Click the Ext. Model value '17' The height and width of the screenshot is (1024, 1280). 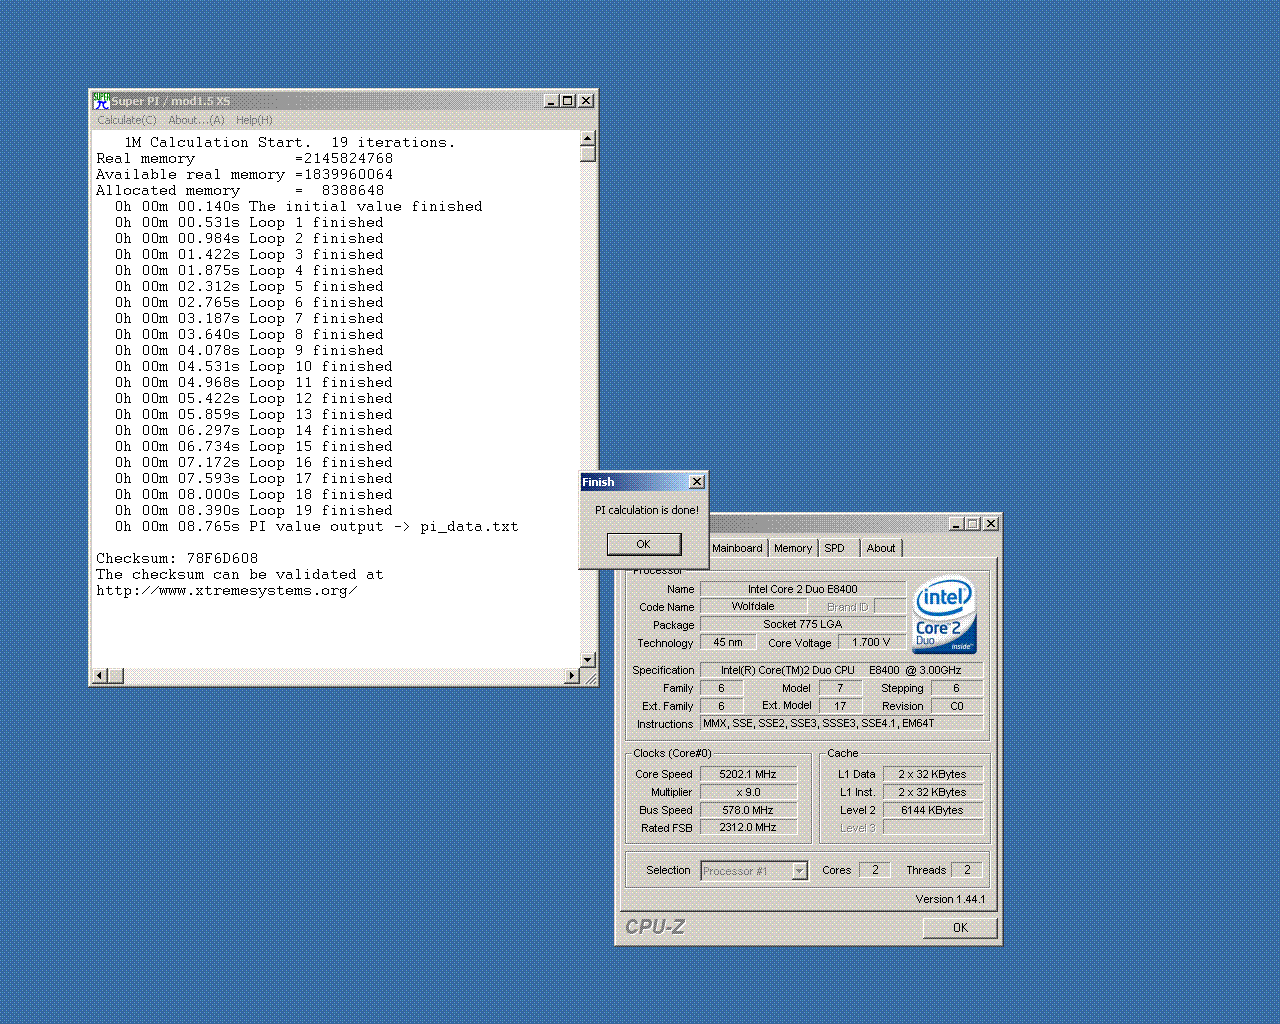pyautogui.click(x=841, y=706)
